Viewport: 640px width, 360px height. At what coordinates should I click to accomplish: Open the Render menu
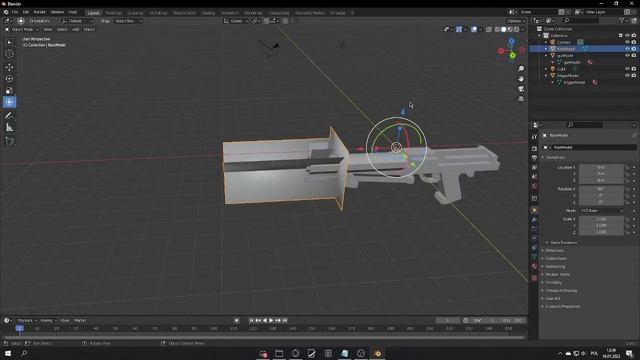40,12
